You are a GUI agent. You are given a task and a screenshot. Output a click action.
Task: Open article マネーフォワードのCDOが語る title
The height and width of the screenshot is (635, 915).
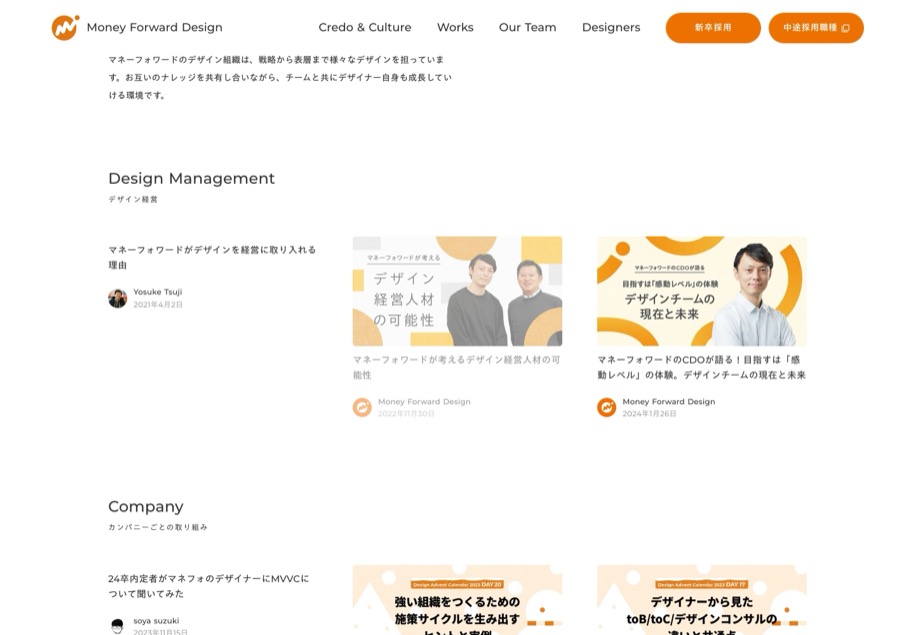(x=701, y=368)
